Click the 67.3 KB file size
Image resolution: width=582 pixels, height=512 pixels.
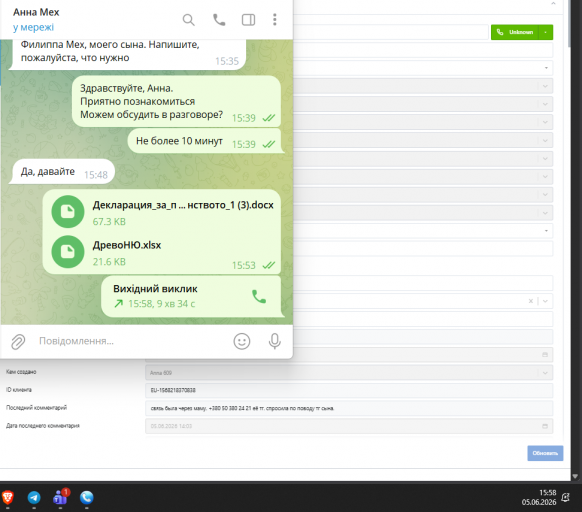(109, 222)
